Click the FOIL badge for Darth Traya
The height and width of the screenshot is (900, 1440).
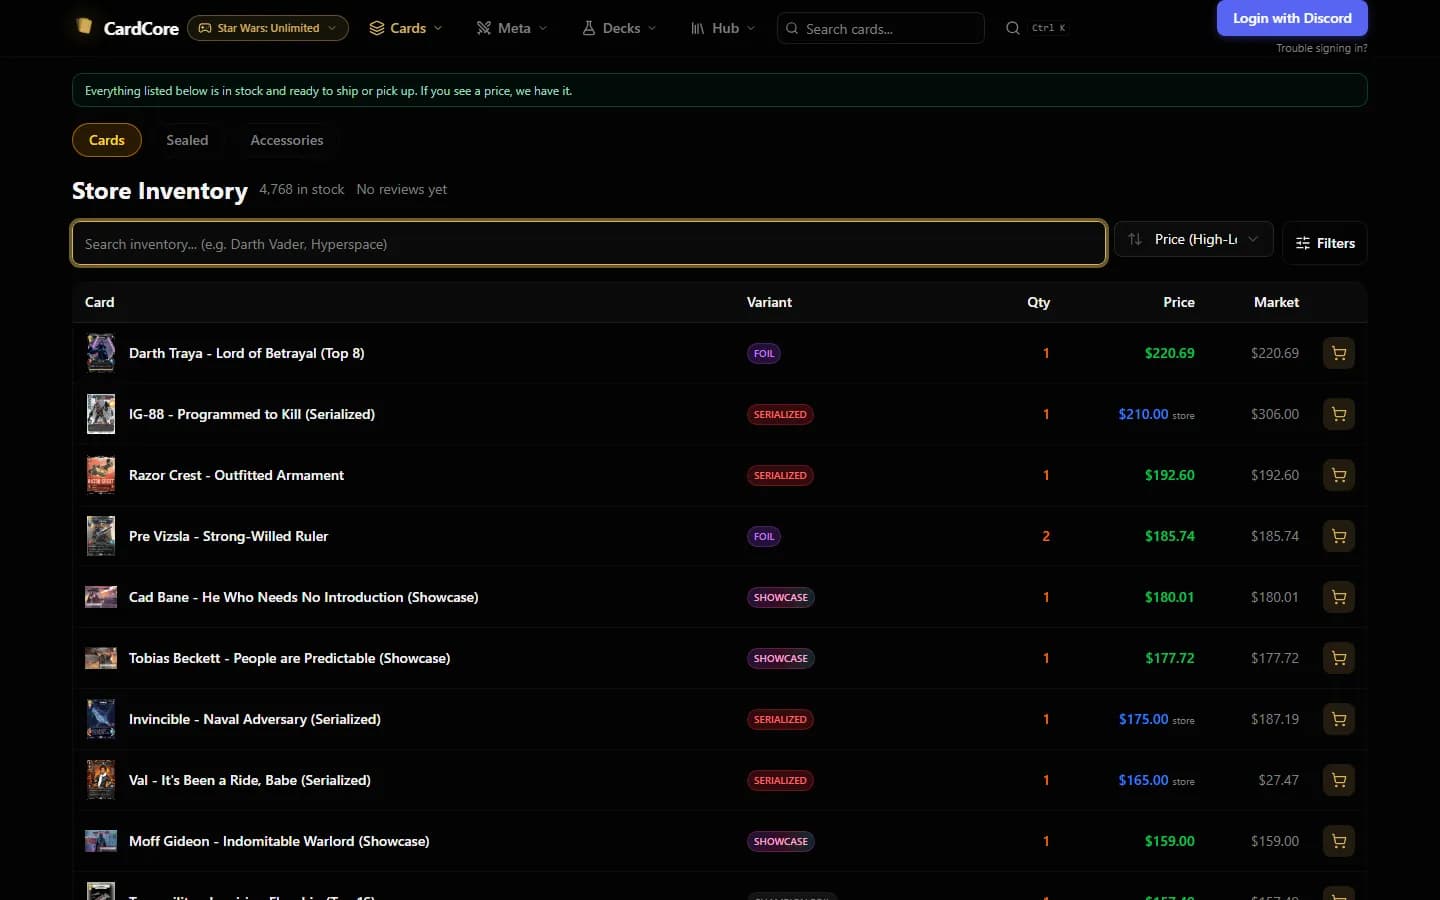pyautogui.click(x=764, y=353)
